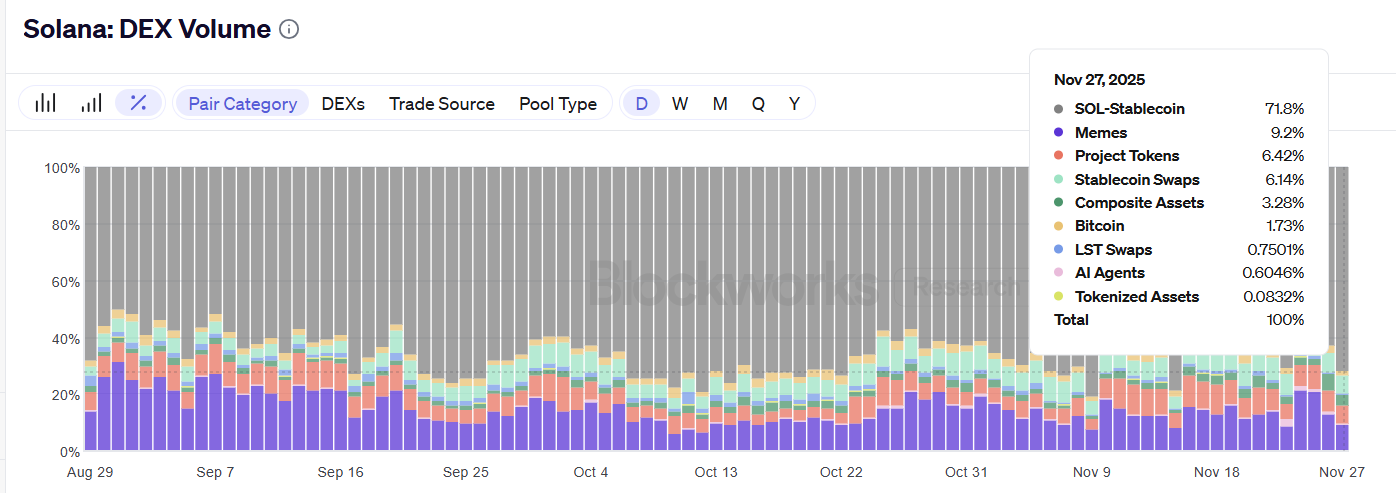Click the info icon beside the chart title
The width and height of the screenshot is (1396, 493).
tap(289, 30)
